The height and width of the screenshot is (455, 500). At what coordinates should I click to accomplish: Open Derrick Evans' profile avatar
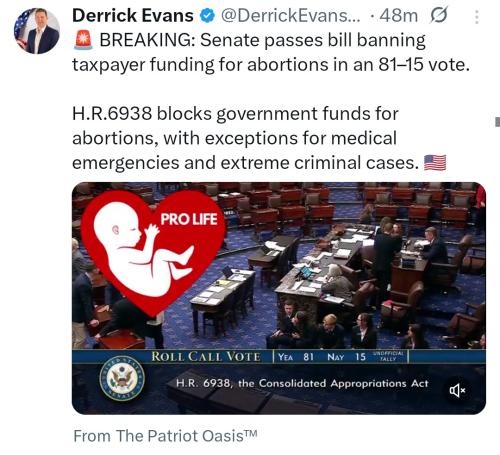coord(37,31)
